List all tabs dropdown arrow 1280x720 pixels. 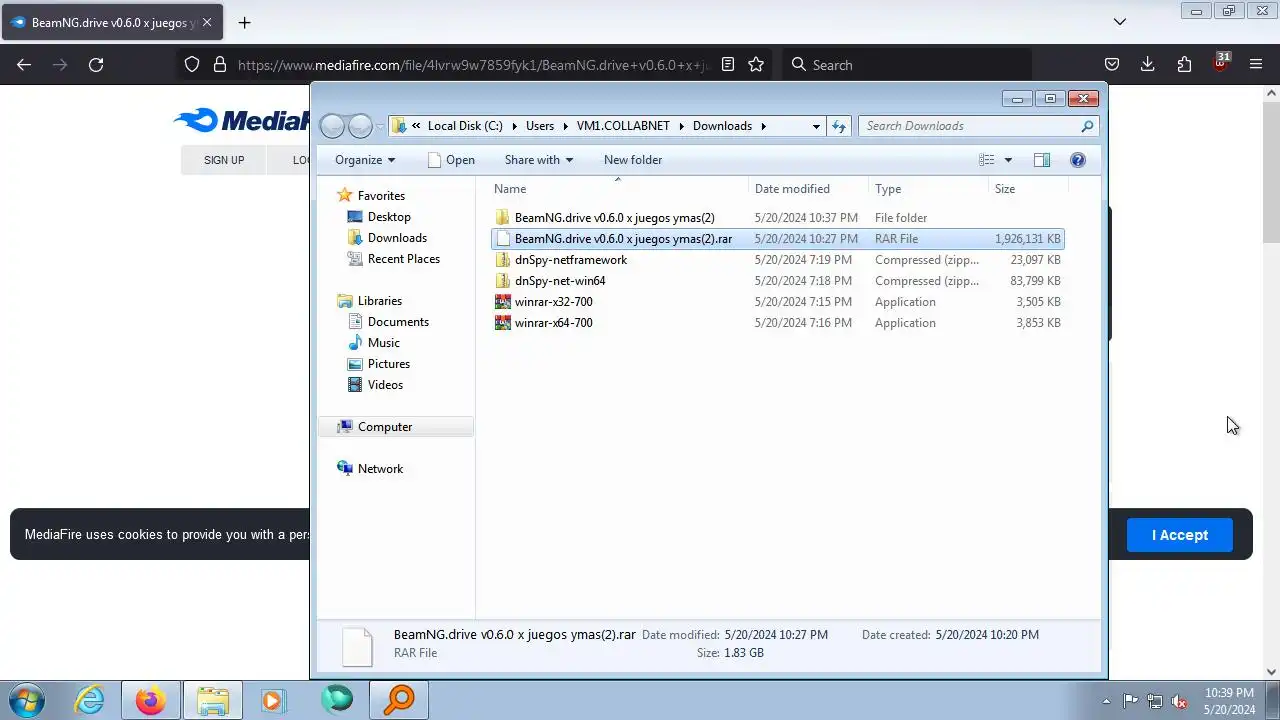click(x=1120, y=22)
